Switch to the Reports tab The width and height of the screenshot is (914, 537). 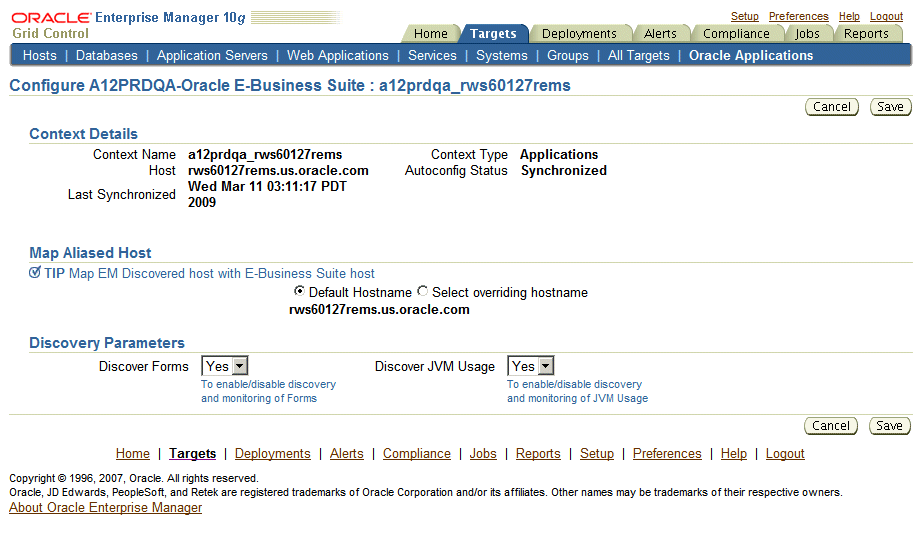[866, 34]
